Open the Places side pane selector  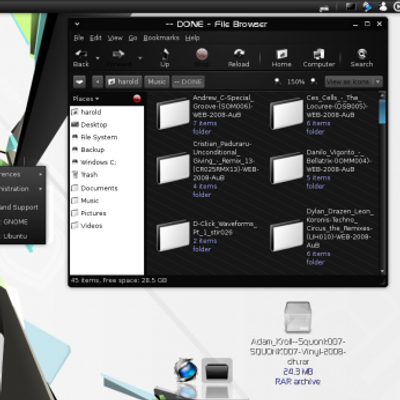click(x=86, y=99)
